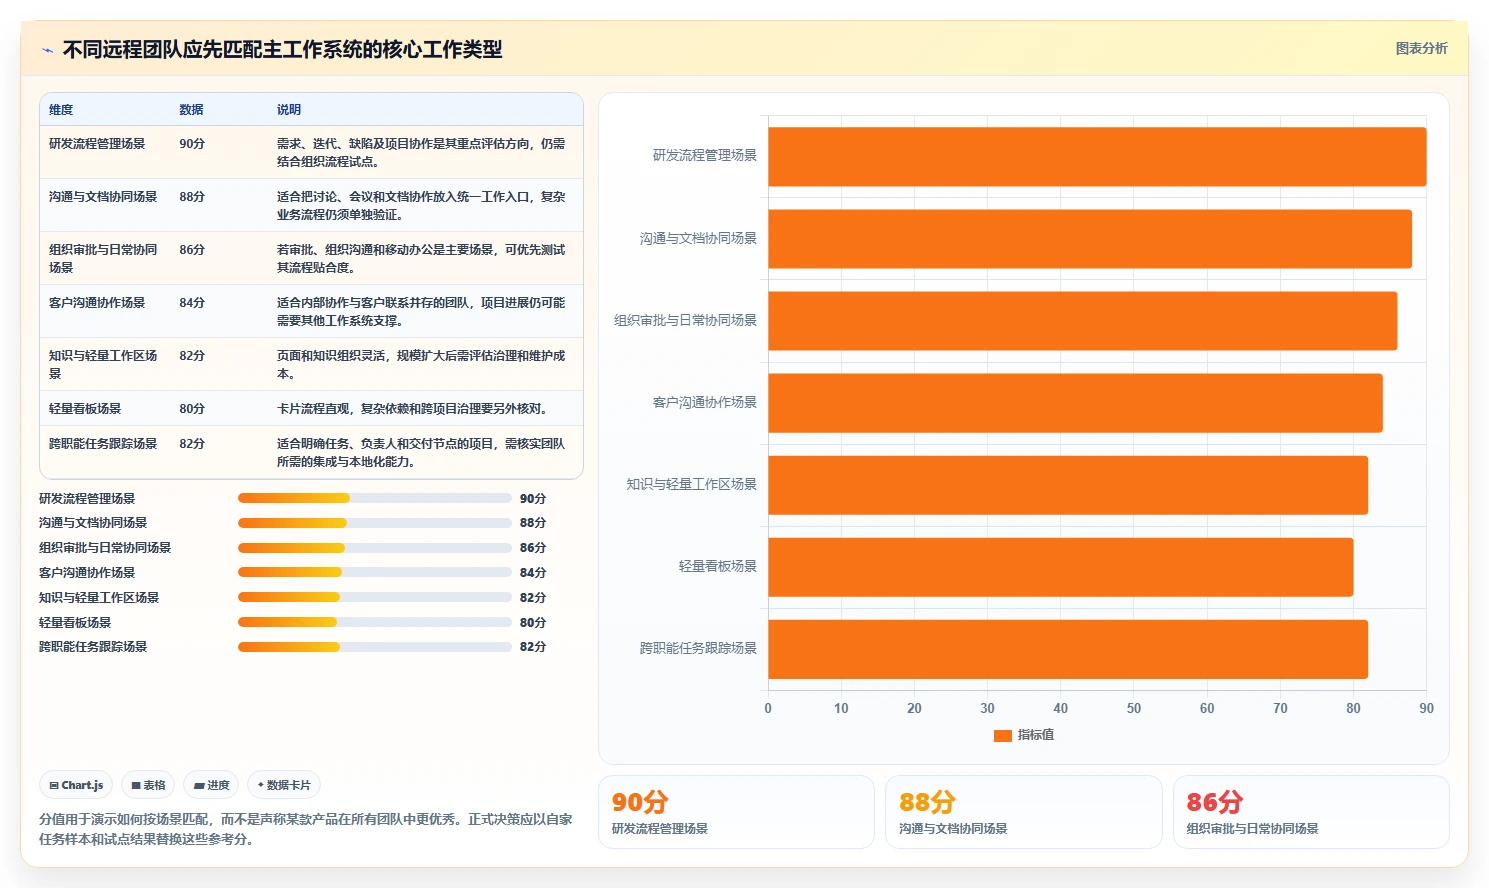Screen dimensions: 1489x888
Task: Click the 客户沟通协作场景 progress bar
Action: pyautogui.click(x=375, y=572)
